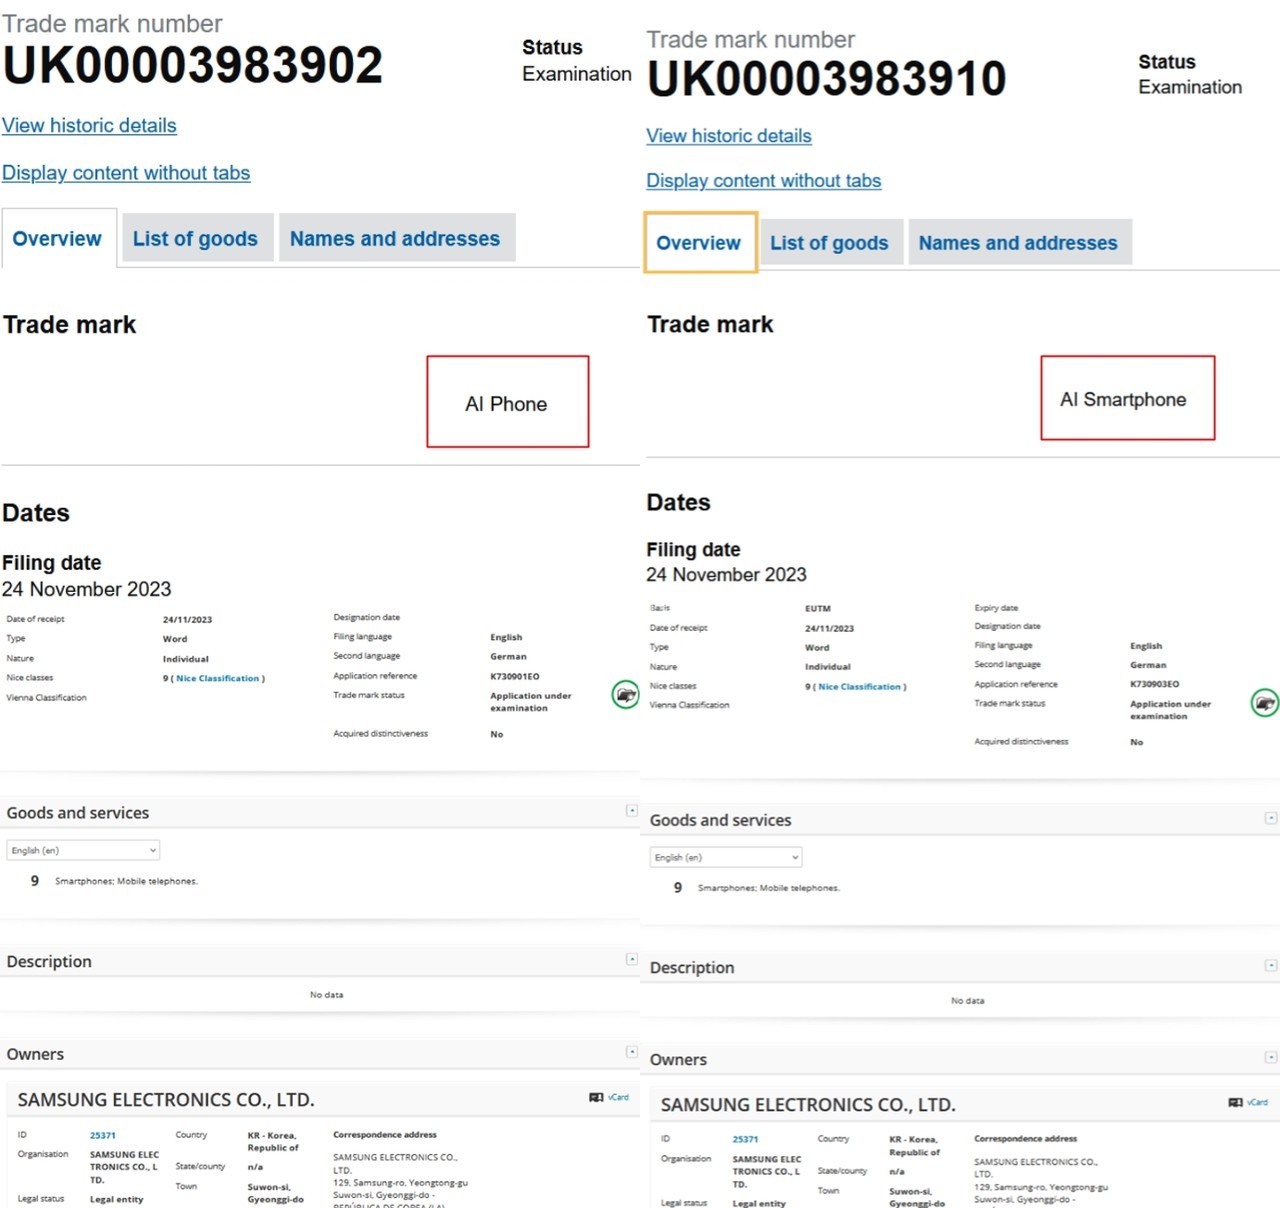Click Display content without tabs for UK00003983910
The width and height of the screenshot is (1280, 1208).
click(763, 181)
